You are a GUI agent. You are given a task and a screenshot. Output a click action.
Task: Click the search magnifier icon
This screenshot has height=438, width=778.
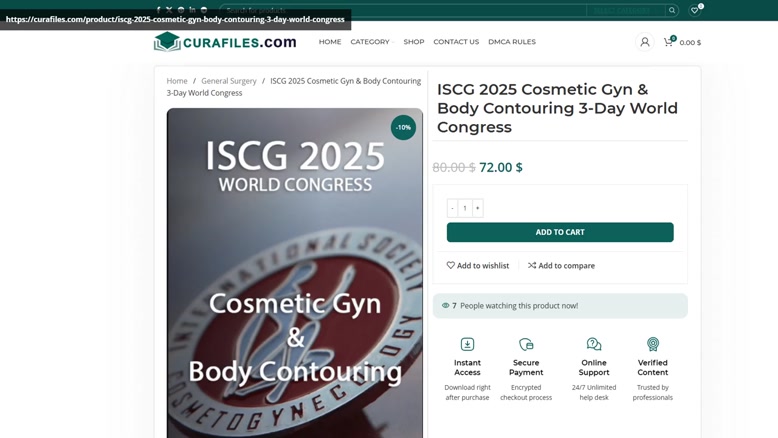pyautogui.click(x=672, y=10)
